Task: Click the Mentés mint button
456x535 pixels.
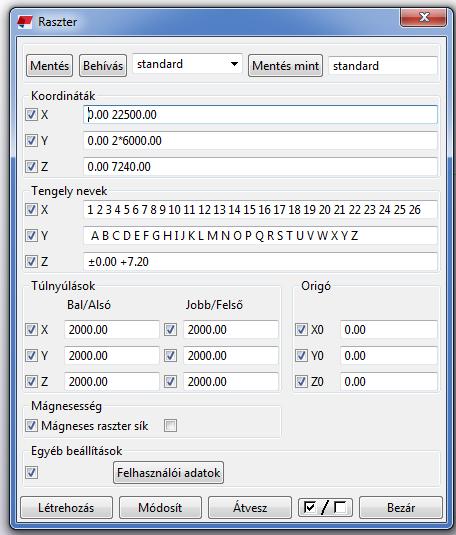Action: tap(285, 66)
